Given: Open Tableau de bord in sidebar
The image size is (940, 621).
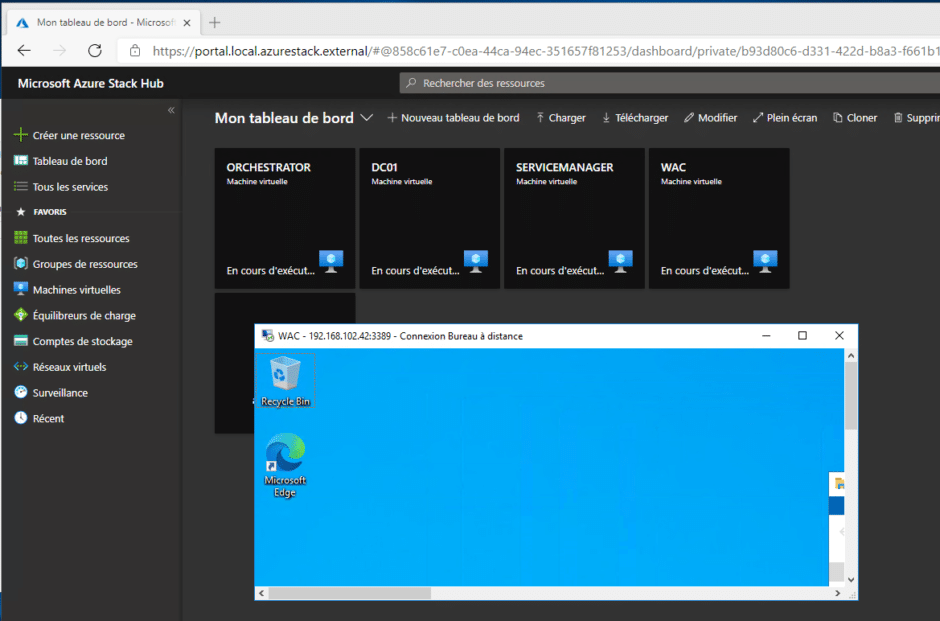Looking at the screenshot, I should (69, 161).
